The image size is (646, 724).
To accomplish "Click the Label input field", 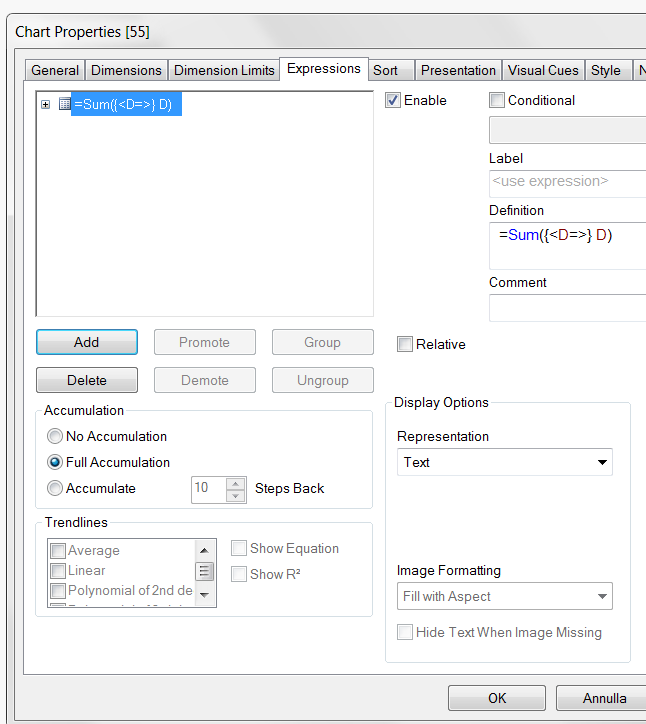I will 568,183.
